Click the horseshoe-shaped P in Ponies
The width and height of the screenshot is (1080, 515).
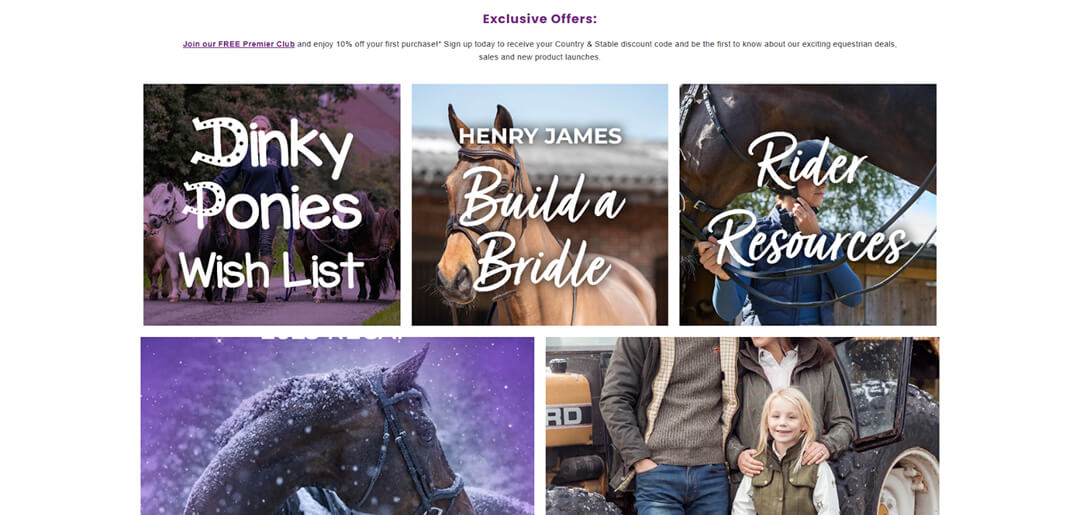[205, 204]
